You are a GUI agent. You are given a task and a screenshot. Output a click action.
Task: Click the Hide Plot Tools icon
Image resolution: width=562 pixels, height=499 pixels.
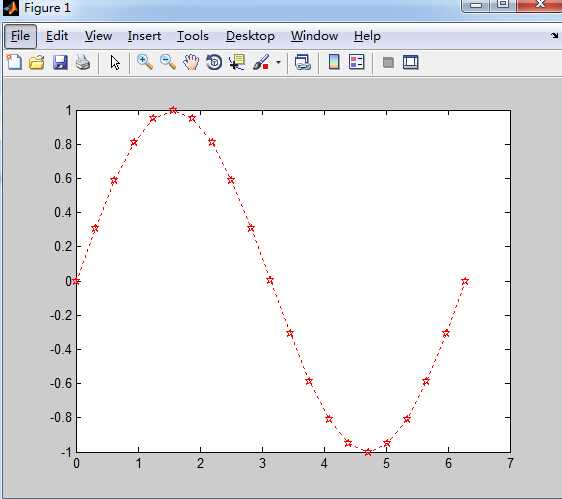point(388,63)
